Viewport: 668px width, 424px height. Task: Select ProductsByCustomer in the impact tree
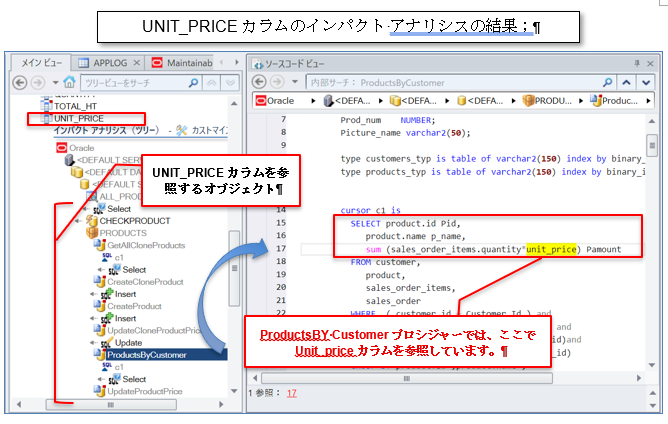pyautogui.click(x=145, y=354)
